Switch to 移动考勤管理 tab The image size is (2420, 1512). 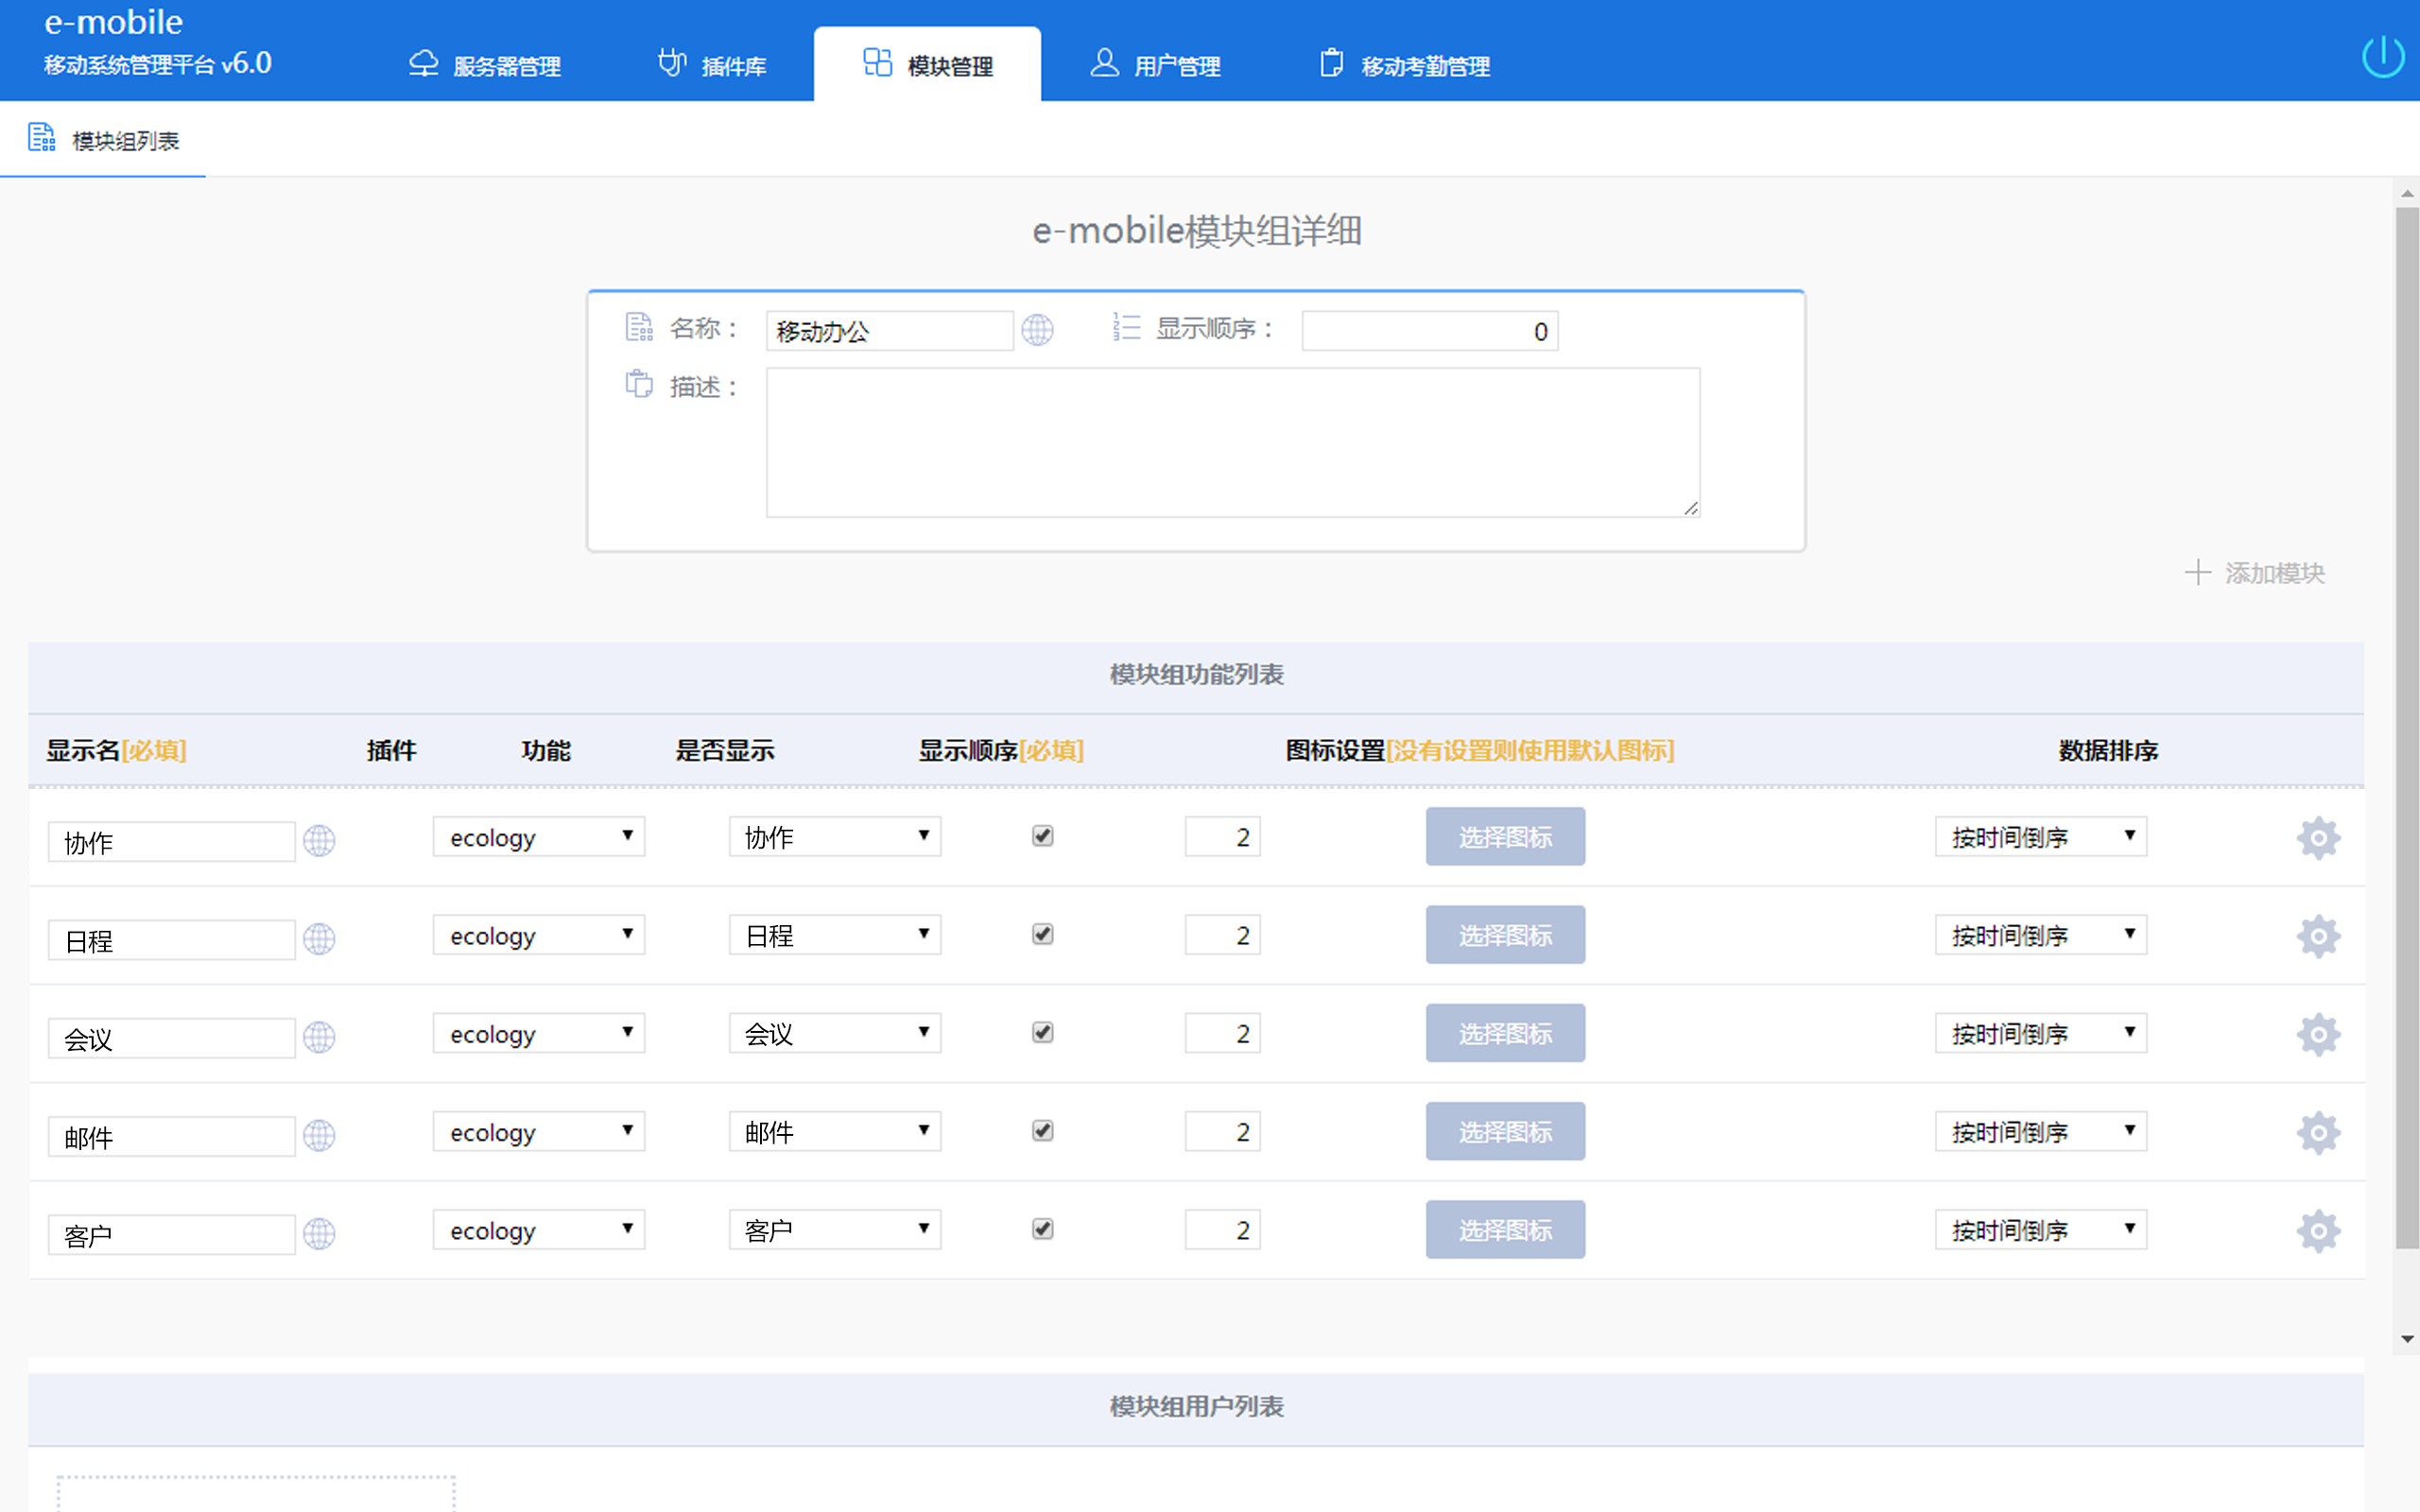1404,65
